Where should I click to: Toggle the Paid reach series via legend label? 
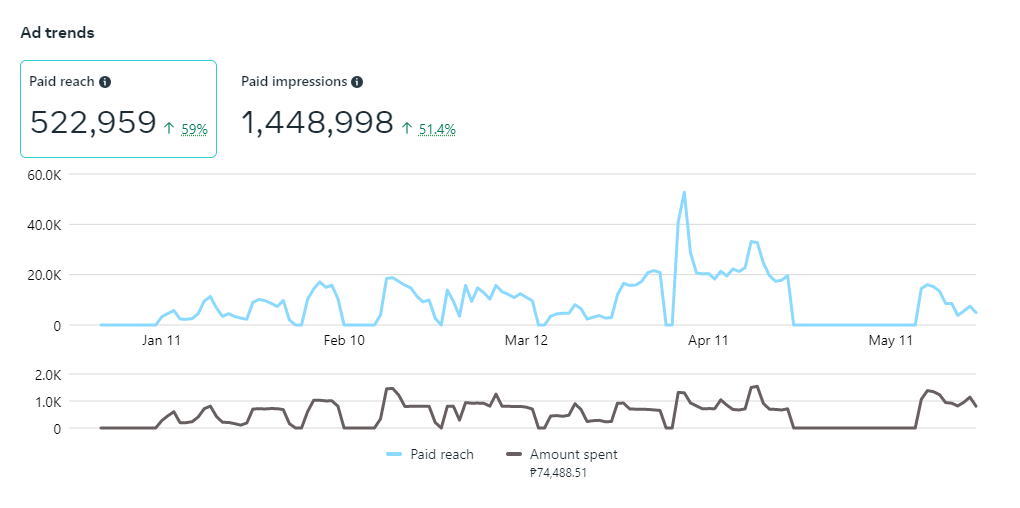[x=442, y=454]
